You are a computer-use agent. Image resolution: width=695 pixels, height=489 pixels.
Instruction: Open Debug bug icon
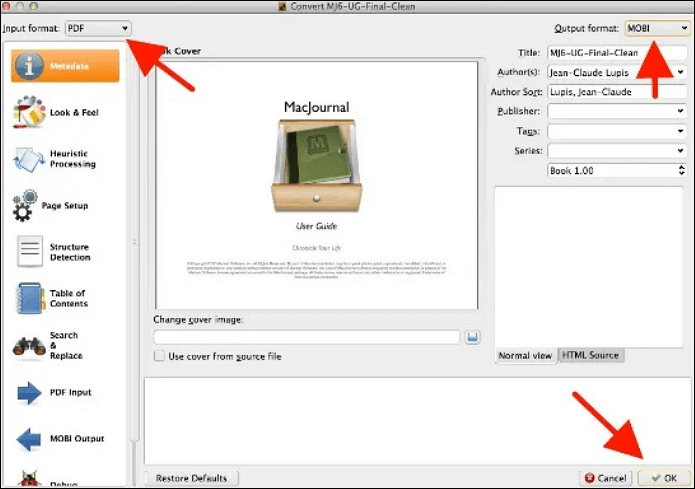pos(29,480)
